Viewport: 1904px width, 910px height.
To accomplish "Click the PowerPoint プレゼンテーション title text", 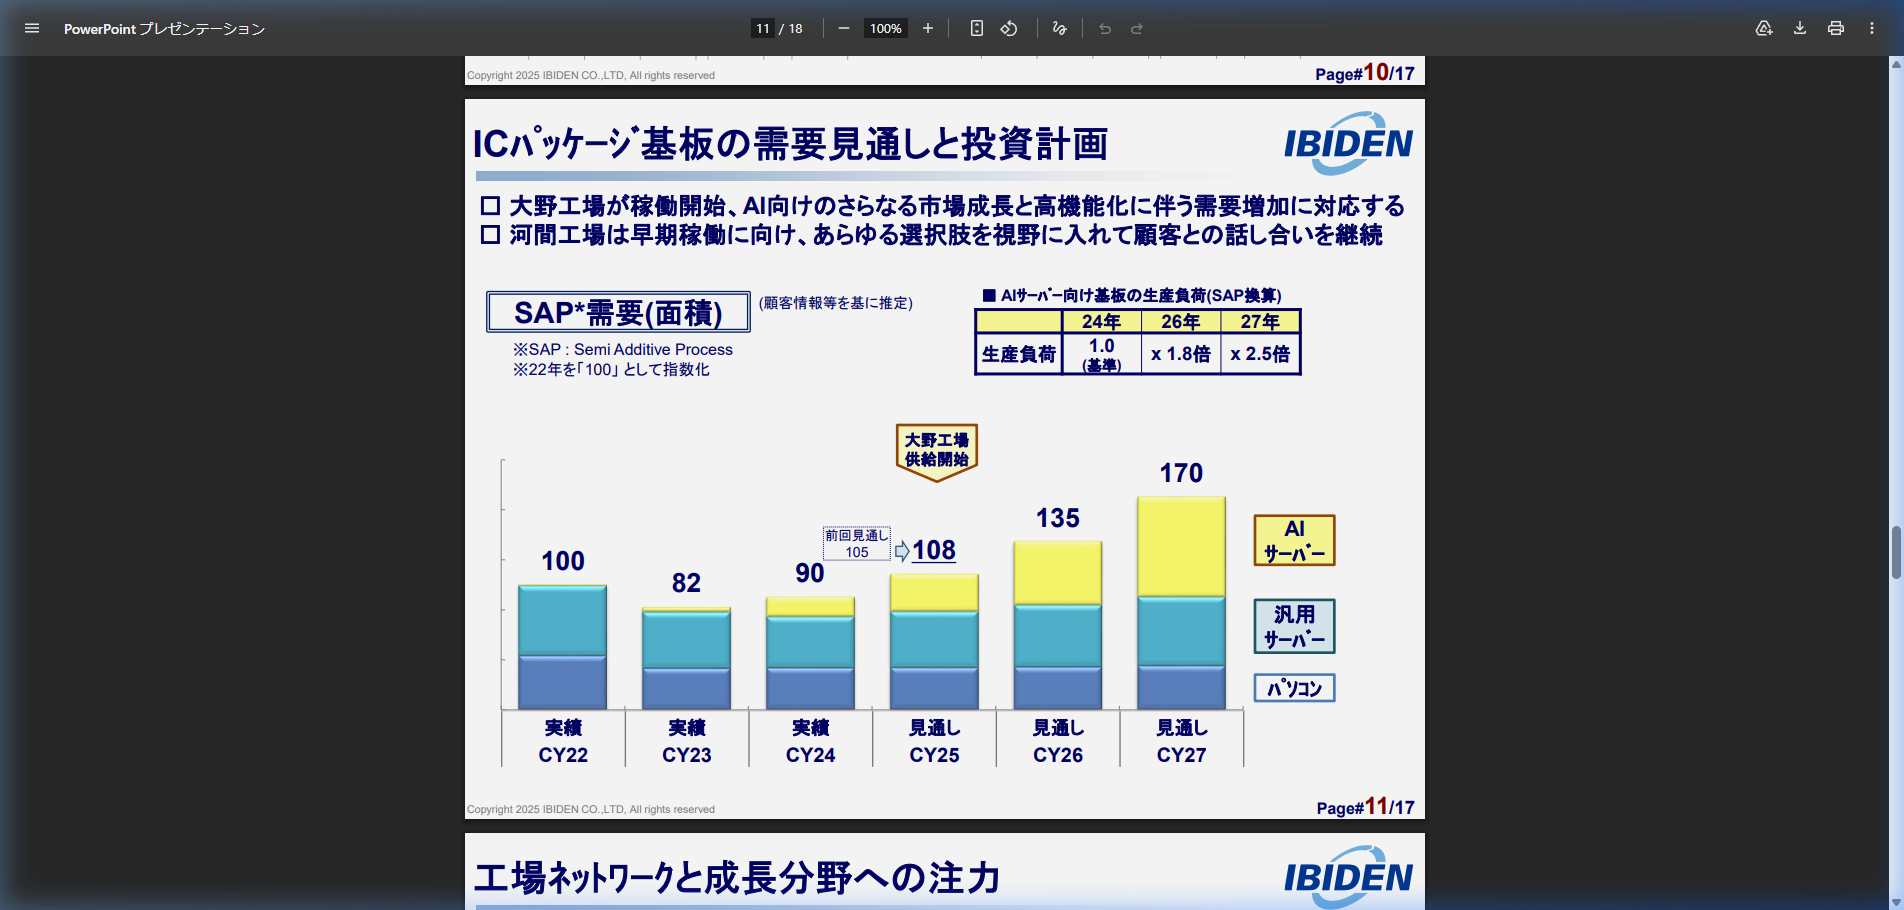I will click(164, 28).
